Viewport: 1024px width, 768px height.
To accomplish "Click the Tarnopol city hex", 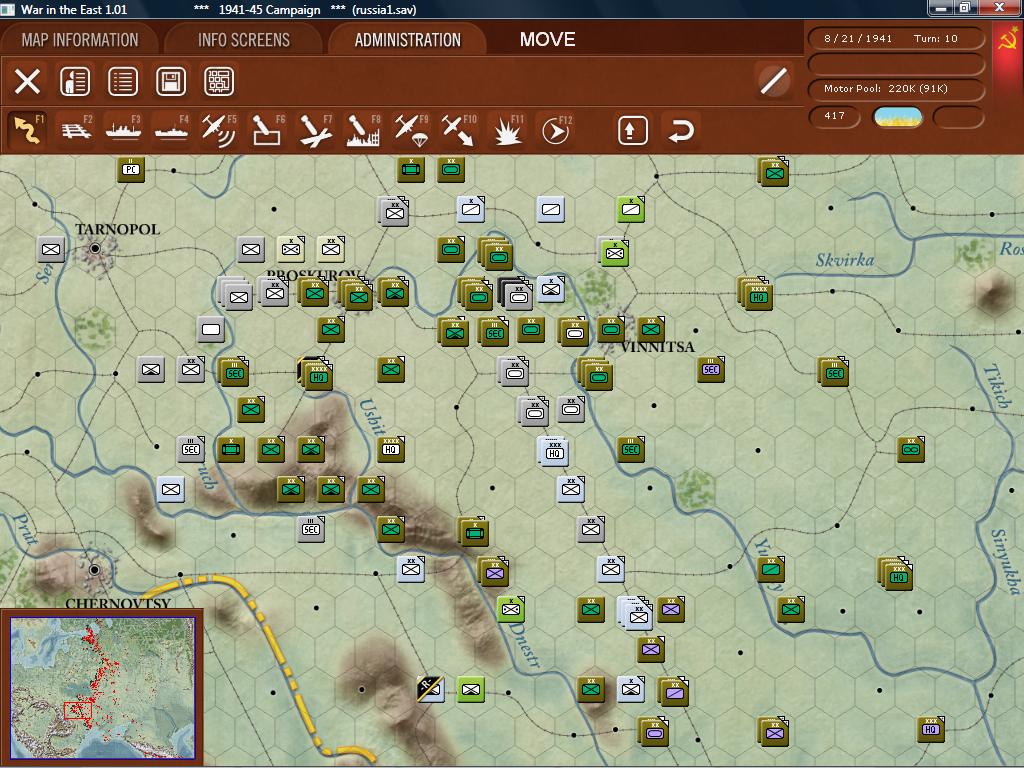I will pos(95,248).
